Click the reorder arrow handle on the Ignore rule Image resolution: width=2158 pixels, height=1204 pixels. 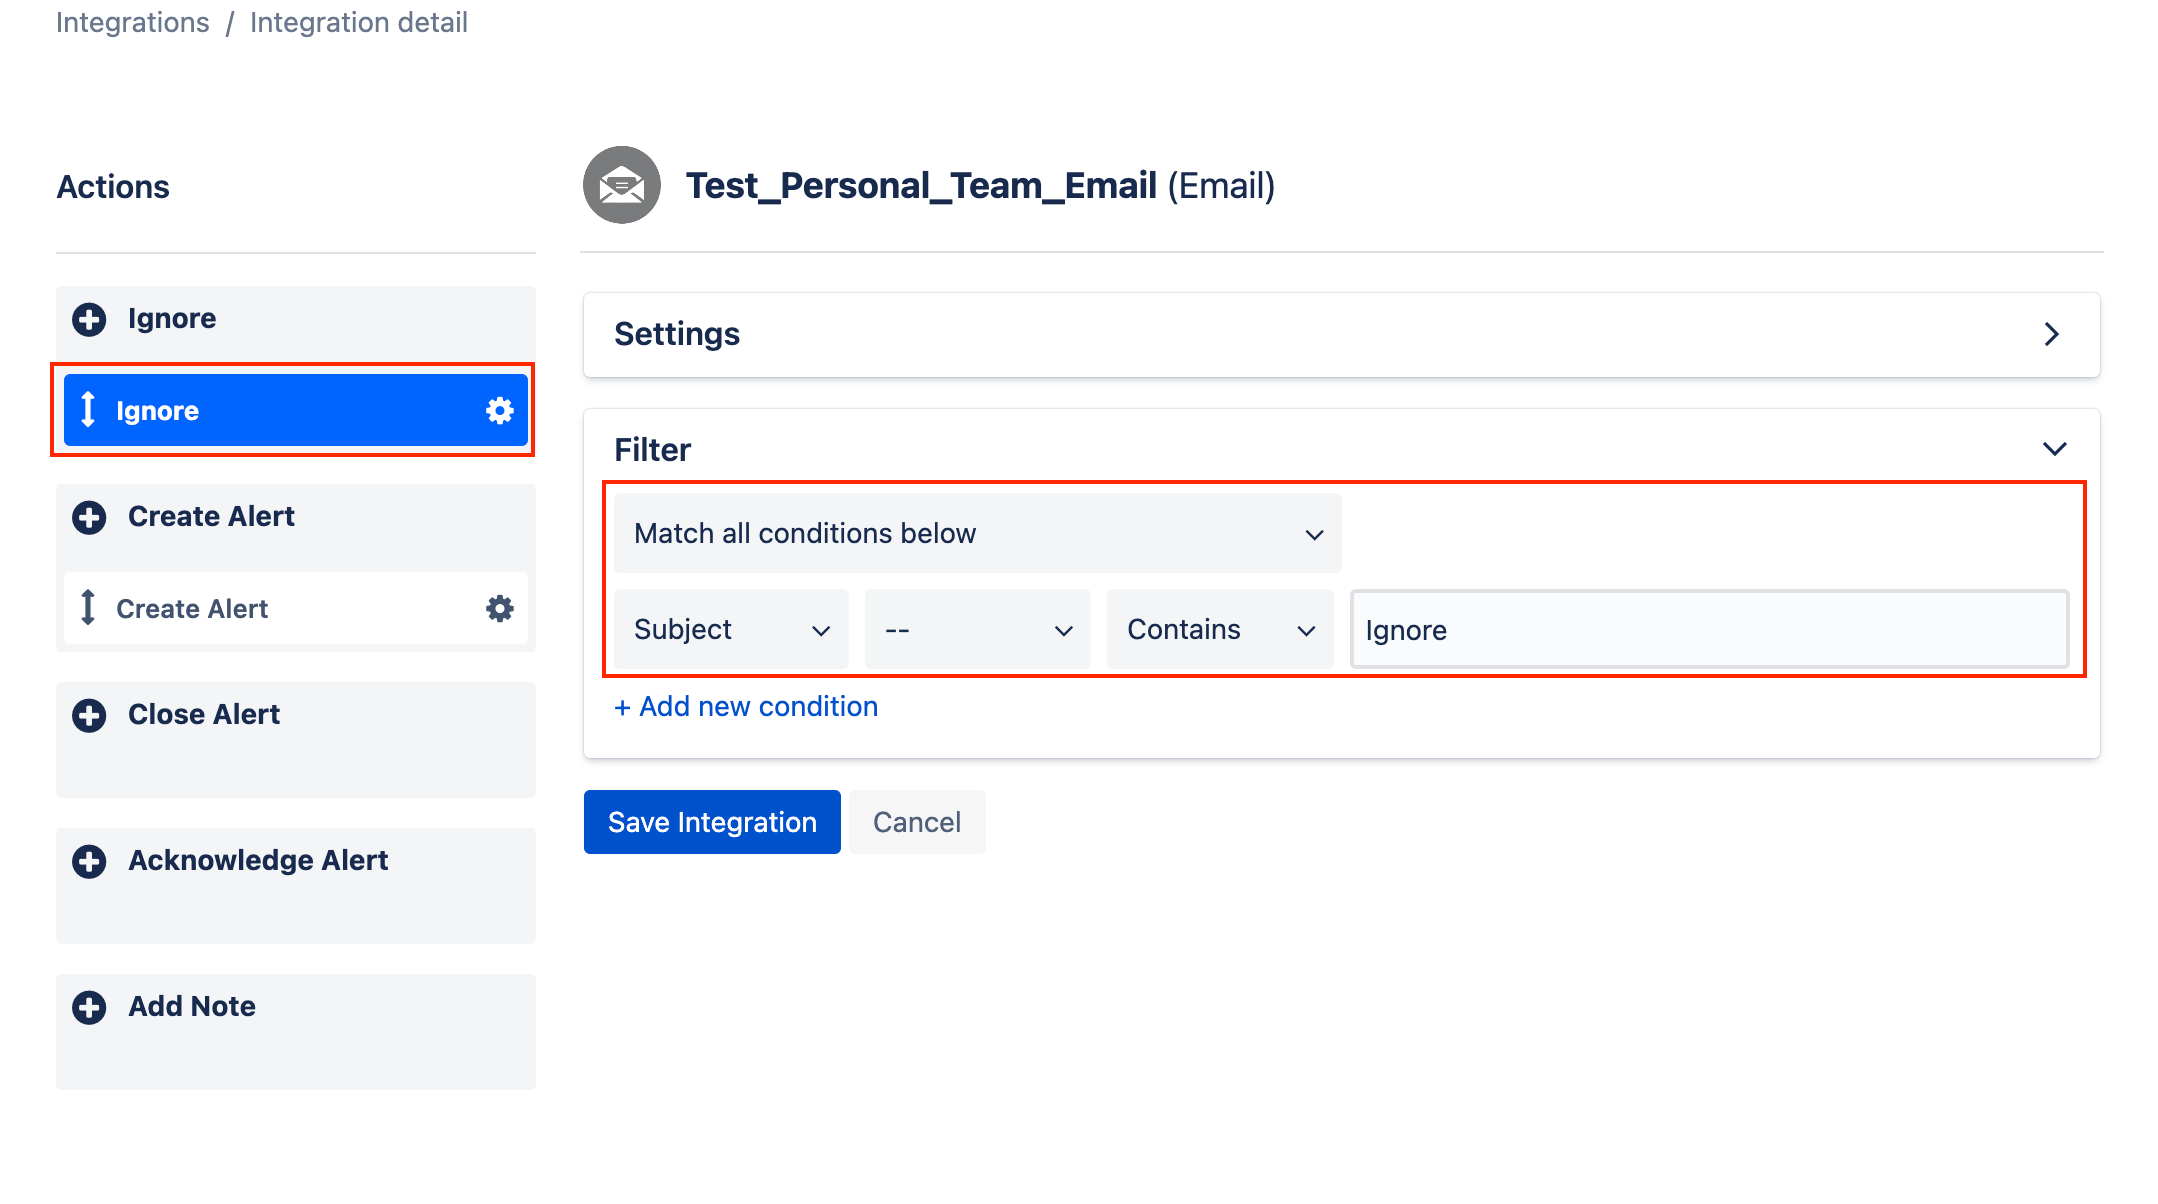tap(88, 410)
